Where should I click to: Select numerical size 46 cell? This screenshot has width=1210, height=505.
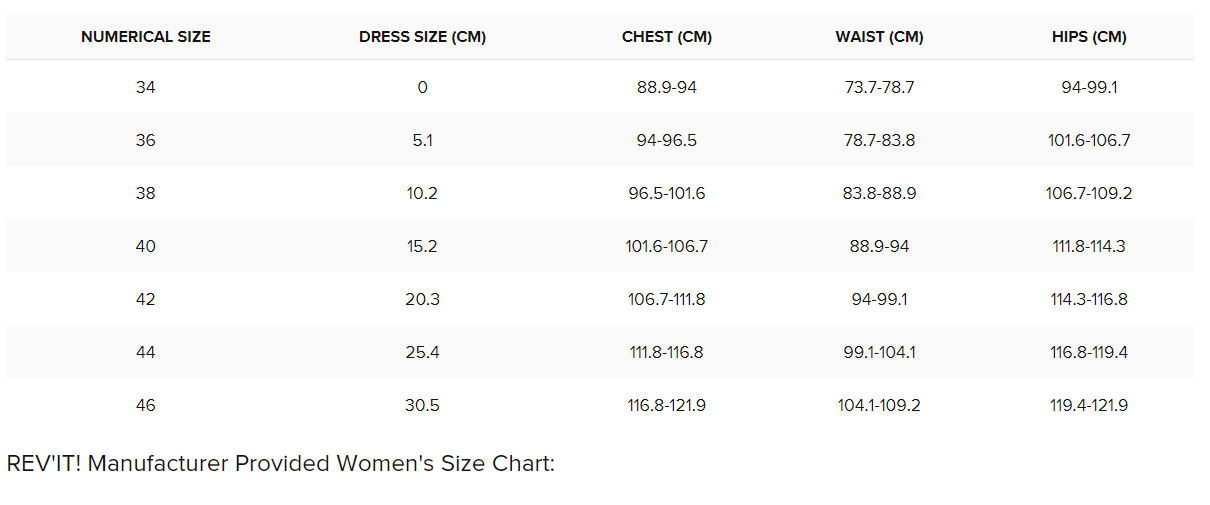pyautogui.click(x=146, y=405)
